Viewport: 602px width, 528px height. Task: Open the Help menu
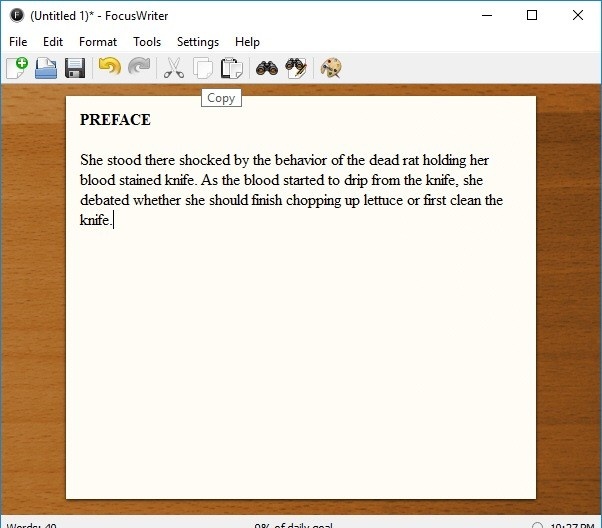pos(247,41)
